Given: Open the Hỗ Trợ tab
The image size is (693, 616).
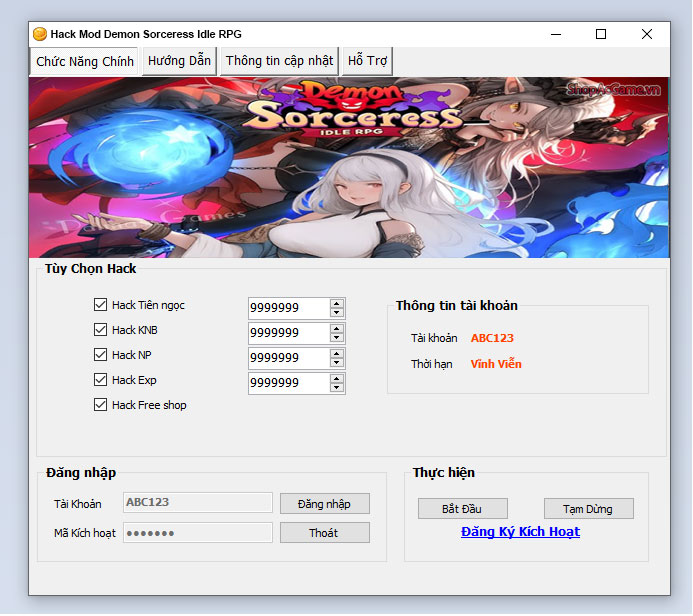Looking at the screenshot, I should pos(367,61).
